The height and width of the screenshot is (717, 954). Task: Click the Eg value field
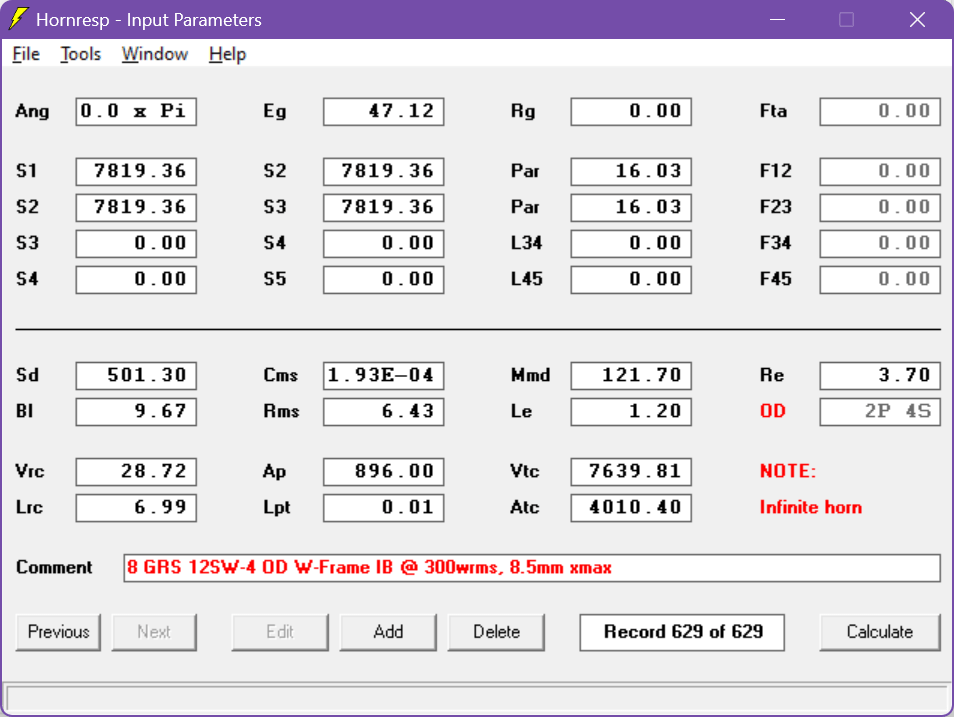click(x=384, y=111)
